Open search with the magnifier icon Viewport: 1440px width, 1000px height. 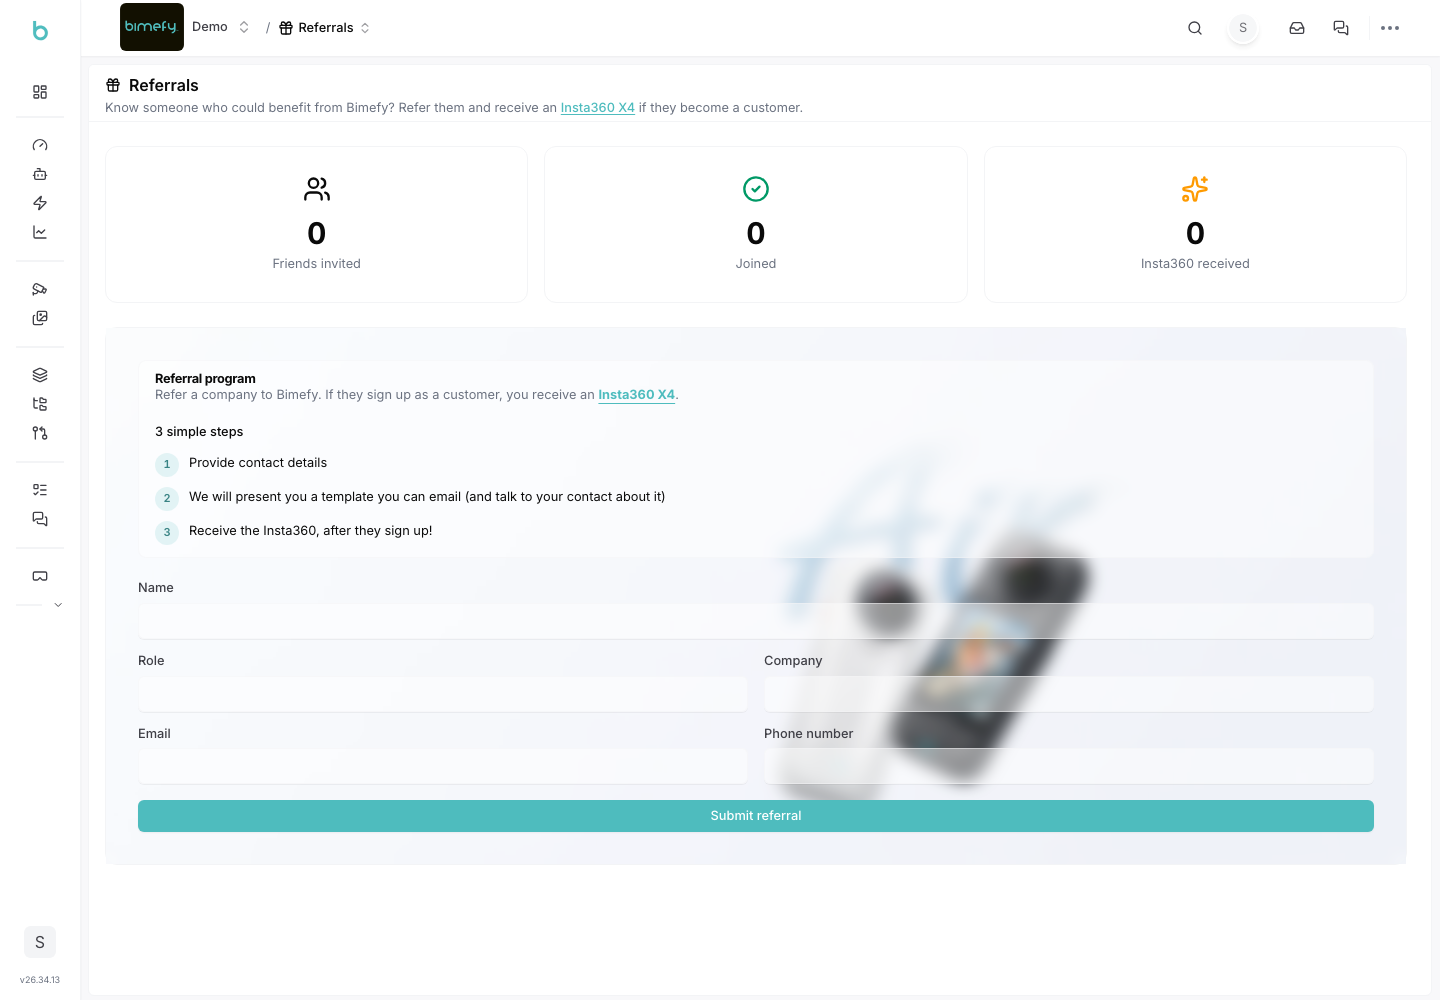pos(1195,28)
